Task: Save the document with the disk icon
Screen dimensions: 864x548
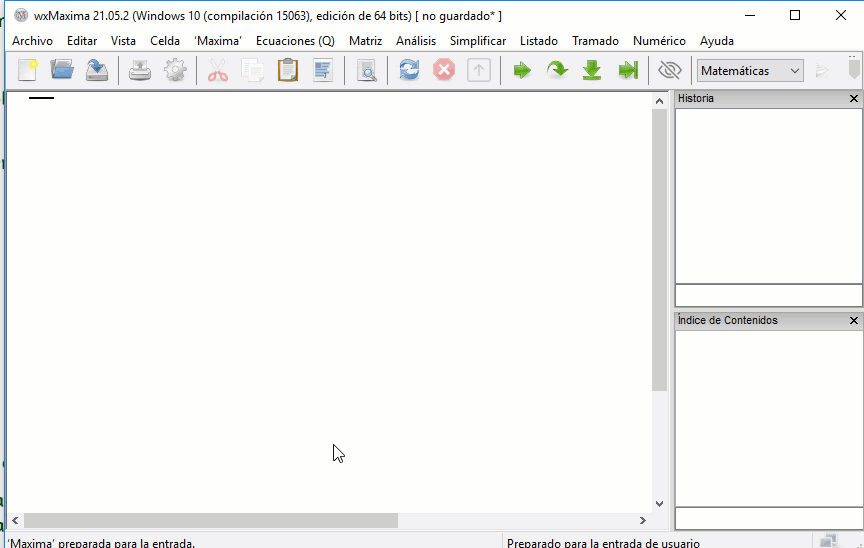Action: pos(97,70)
